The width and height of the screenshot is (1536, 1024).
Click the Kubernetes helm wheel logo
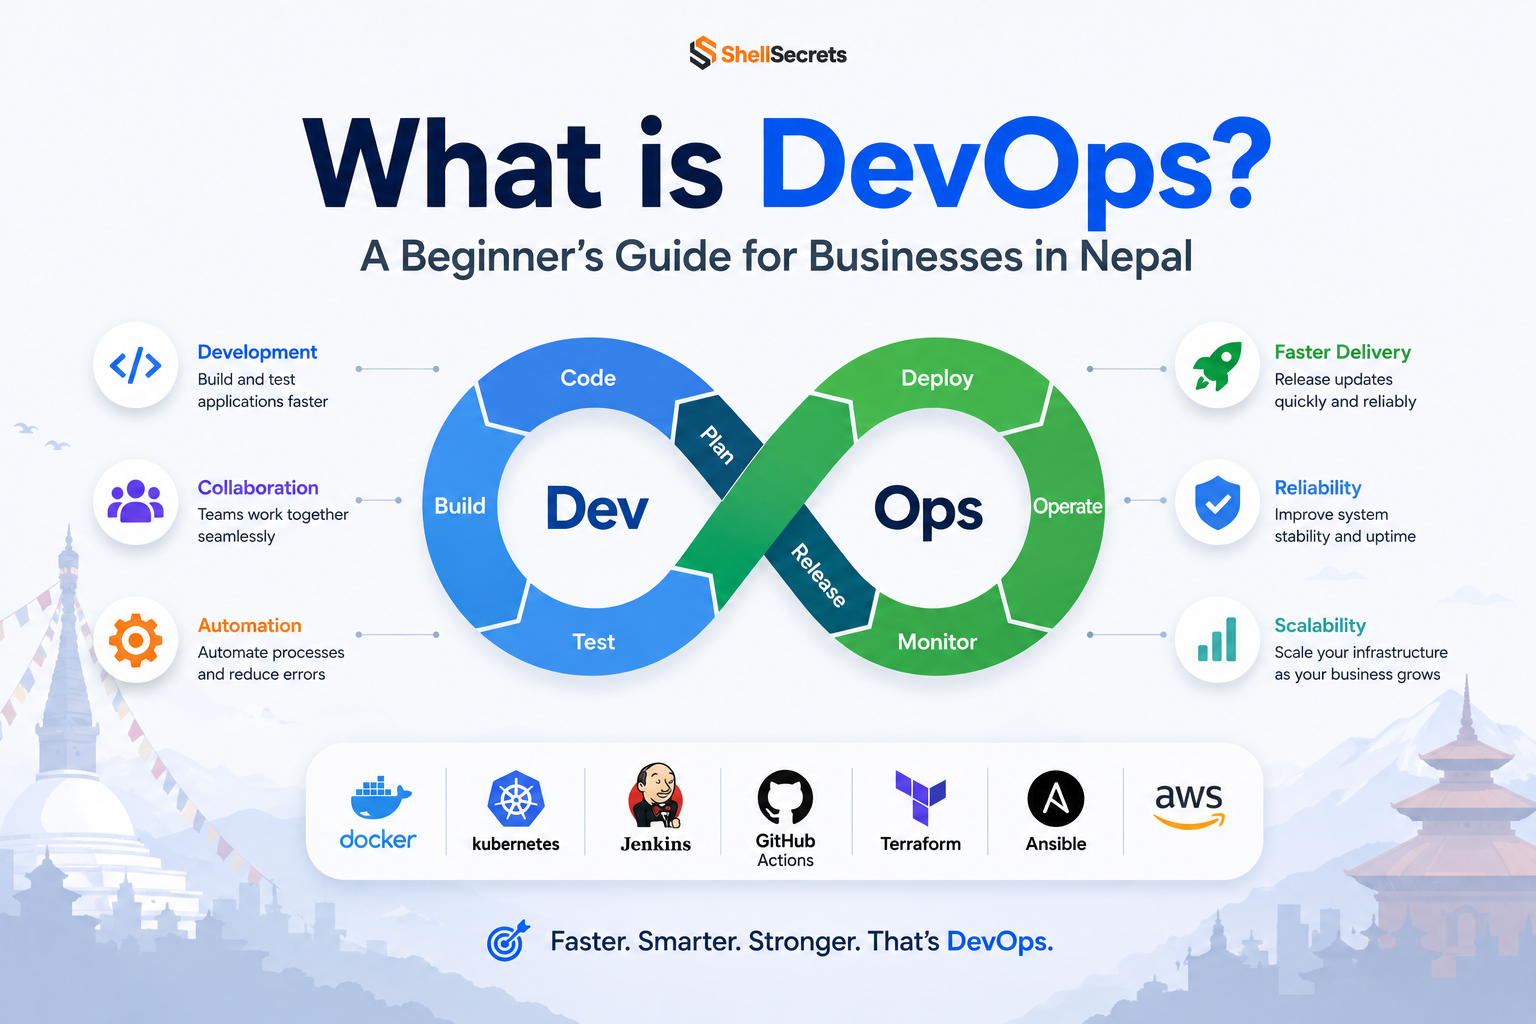[x=516, y=799]
